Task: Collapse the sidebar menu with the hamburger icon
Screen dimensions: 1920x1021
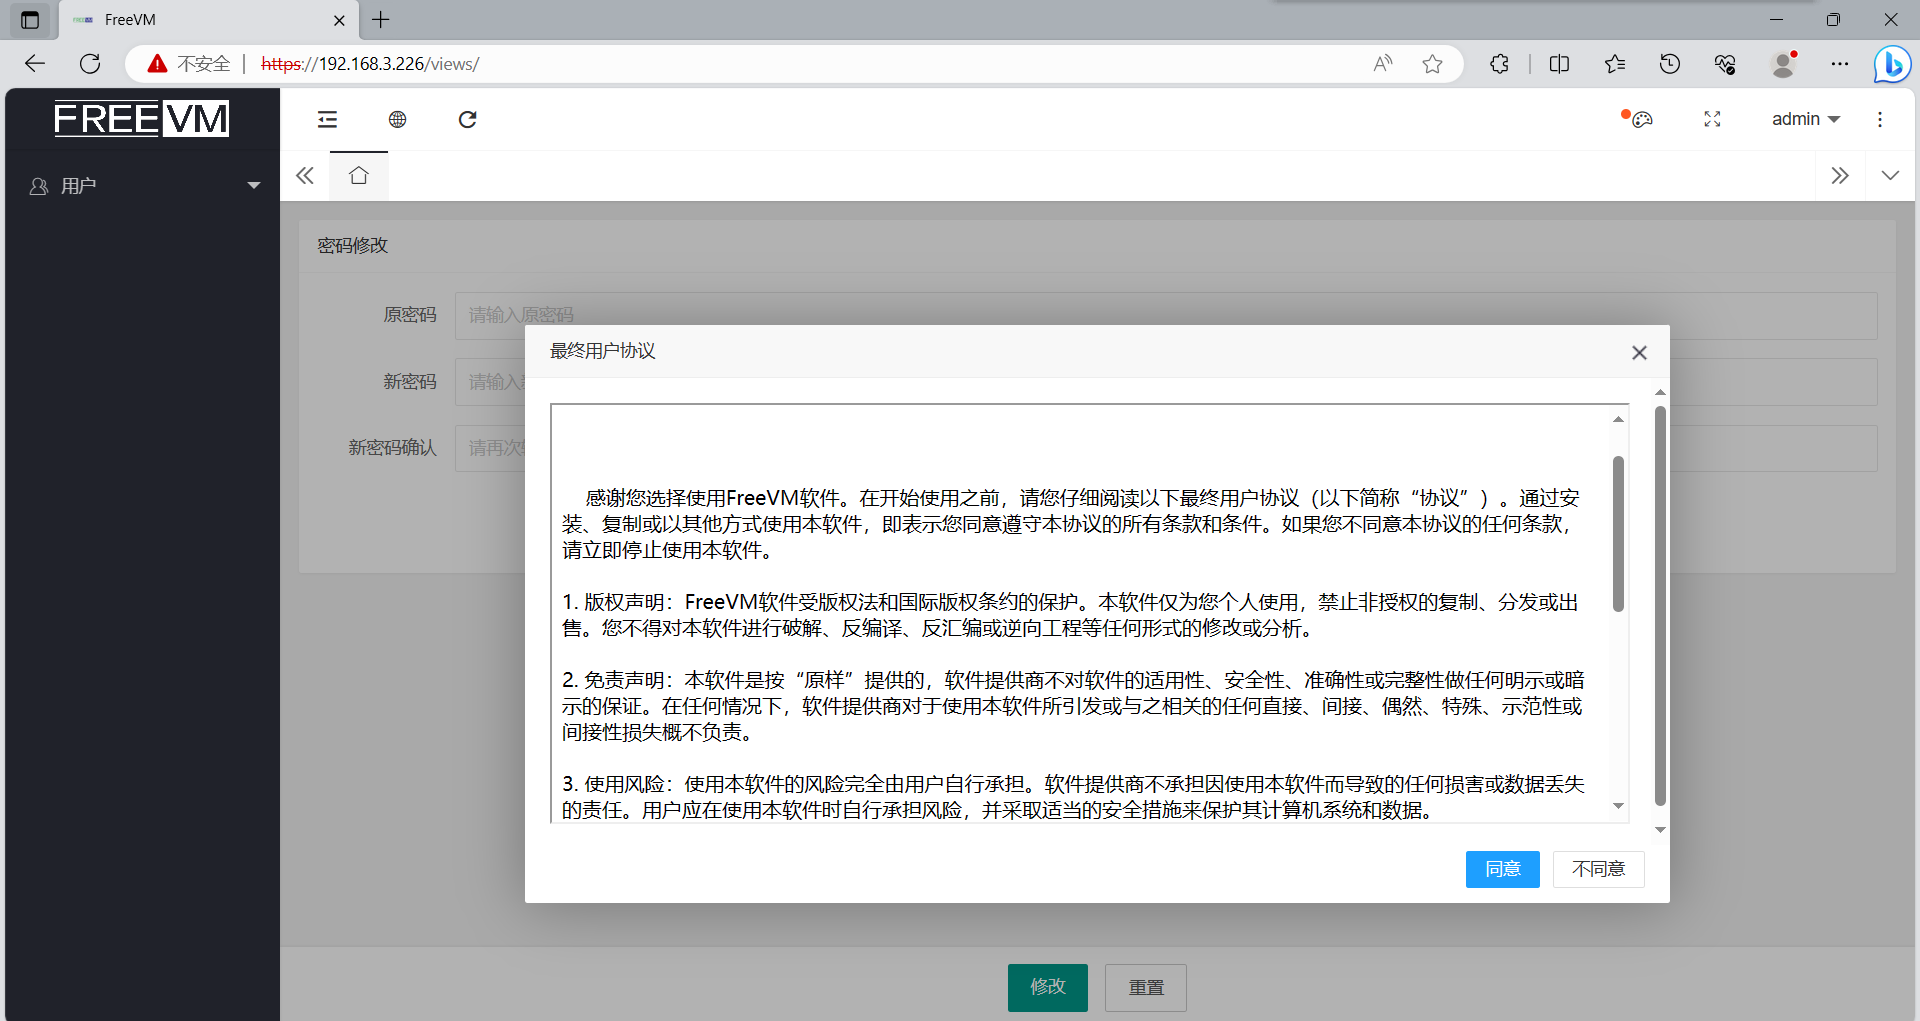Action: (x=327, y=120)
